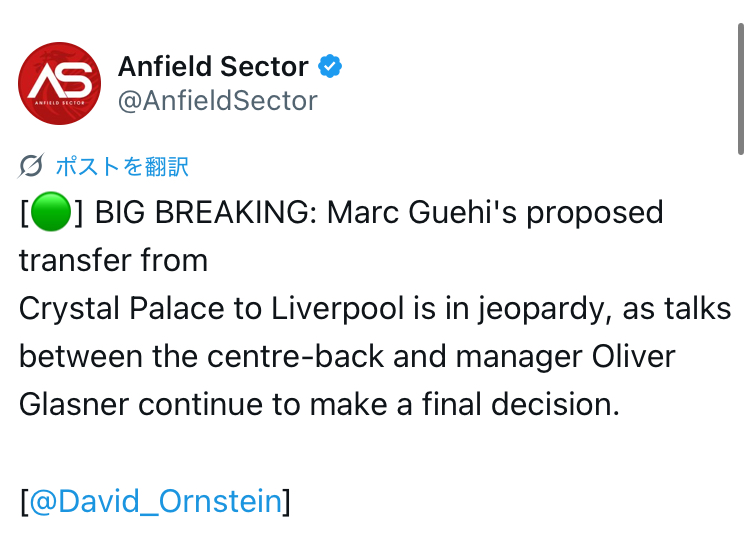Click the green circle emoji in the post
Image resolution: width=750 pixels, height=548 pixels.
click(51, 212)
